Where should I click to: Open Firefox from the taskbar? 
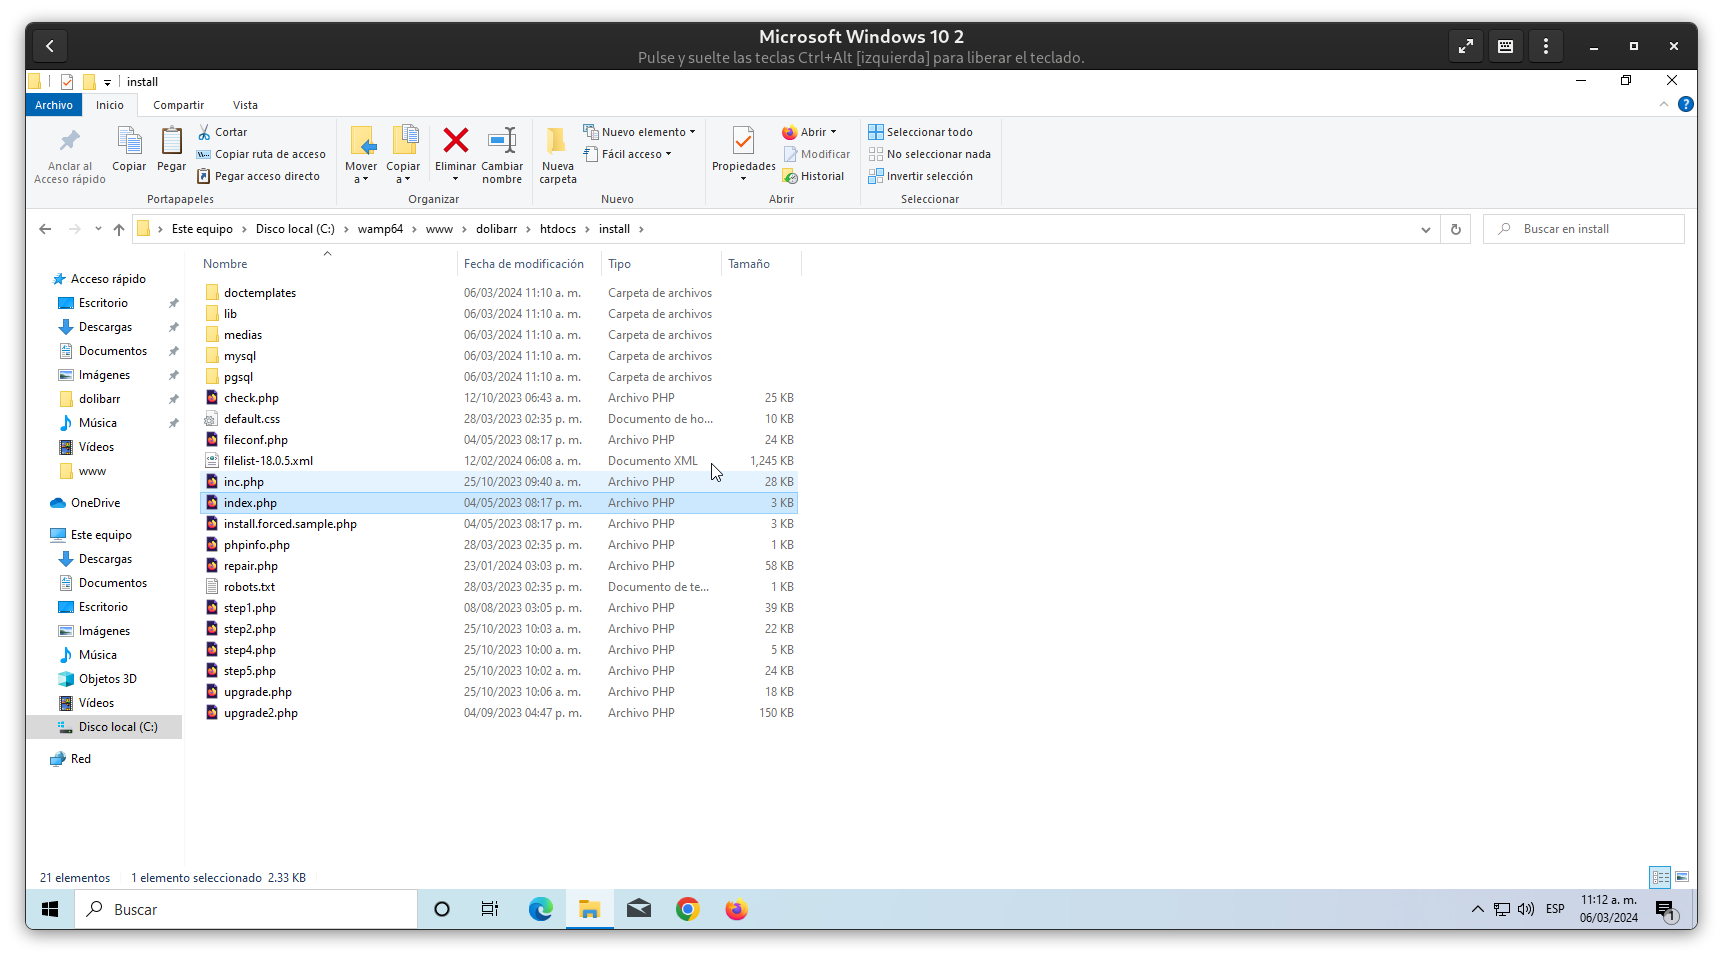tap(736, 909)
